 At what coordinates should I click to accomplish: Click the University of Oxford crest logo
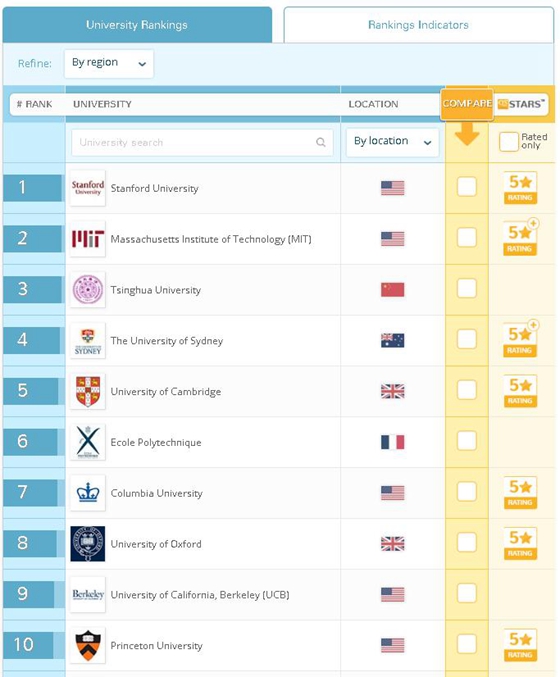[88, 544]
